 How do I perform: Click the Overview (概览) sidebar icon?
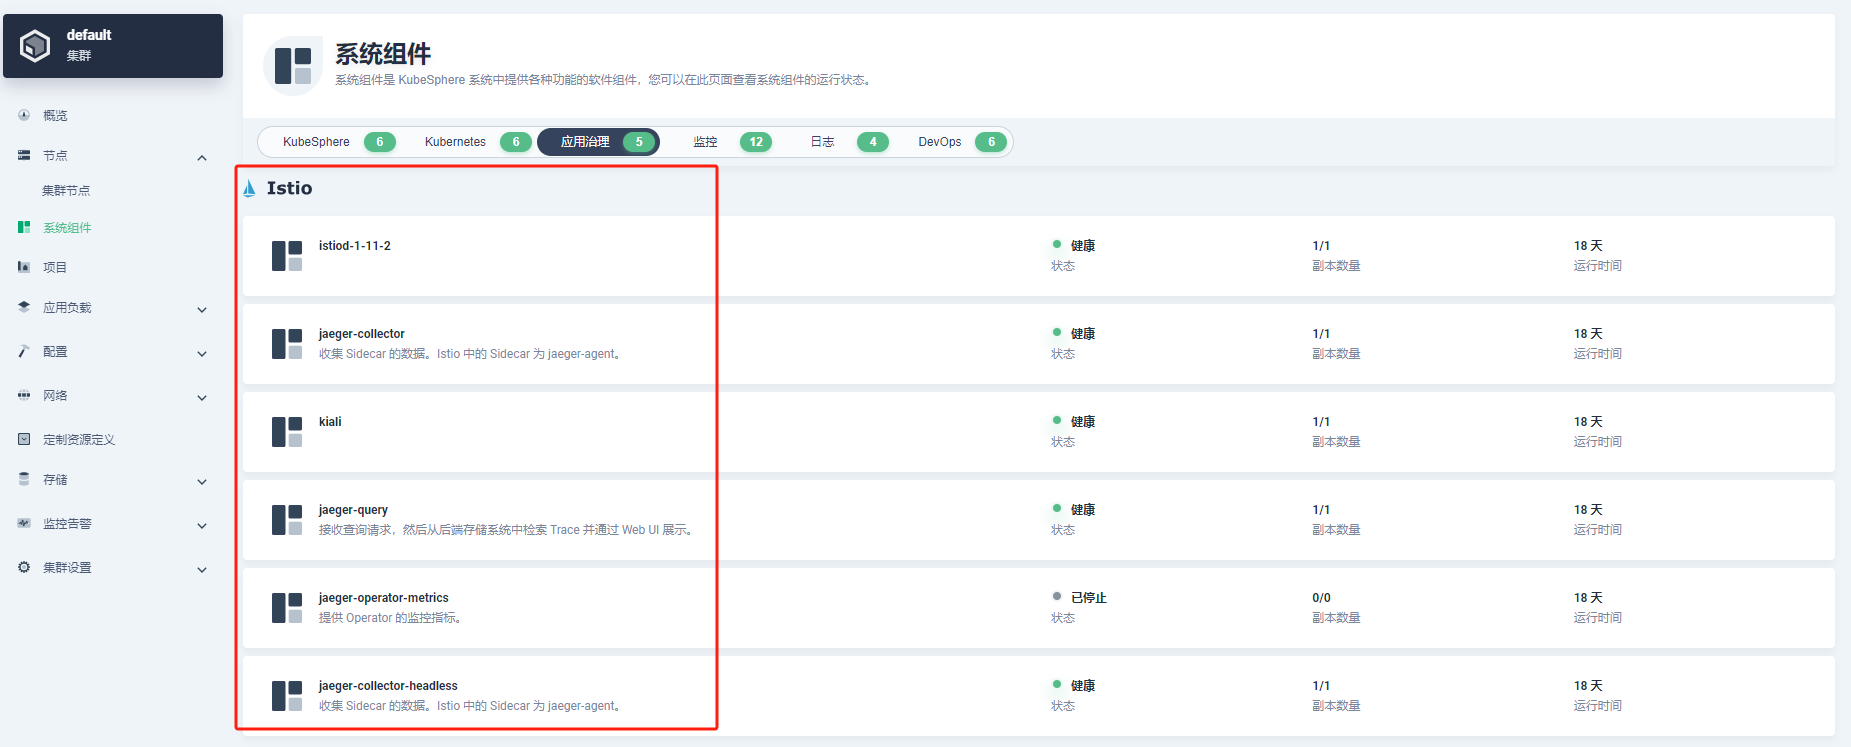pos(24,115)
